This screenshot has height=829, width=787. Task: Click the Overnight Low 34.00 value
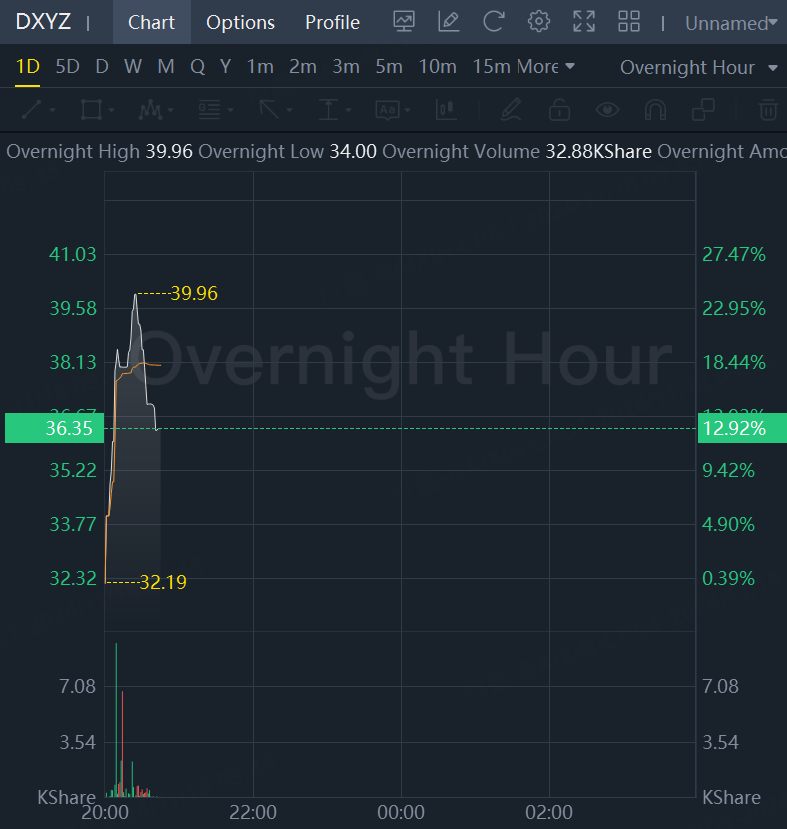coord(353,152)
